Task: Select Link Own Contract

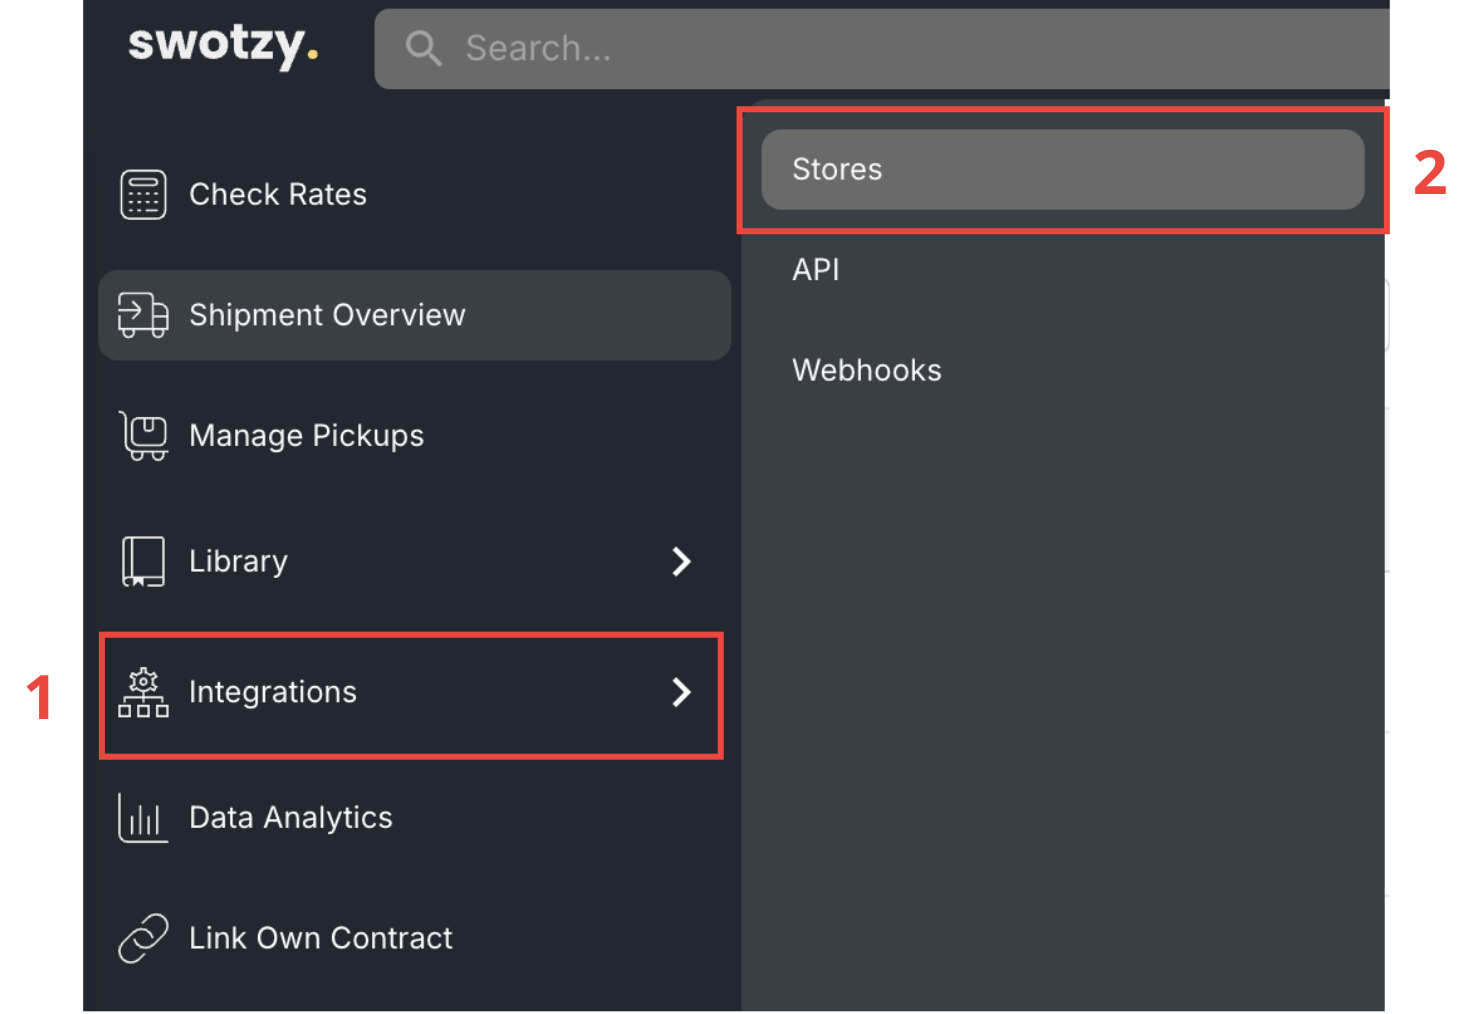Action: click(x=320, y=938)
